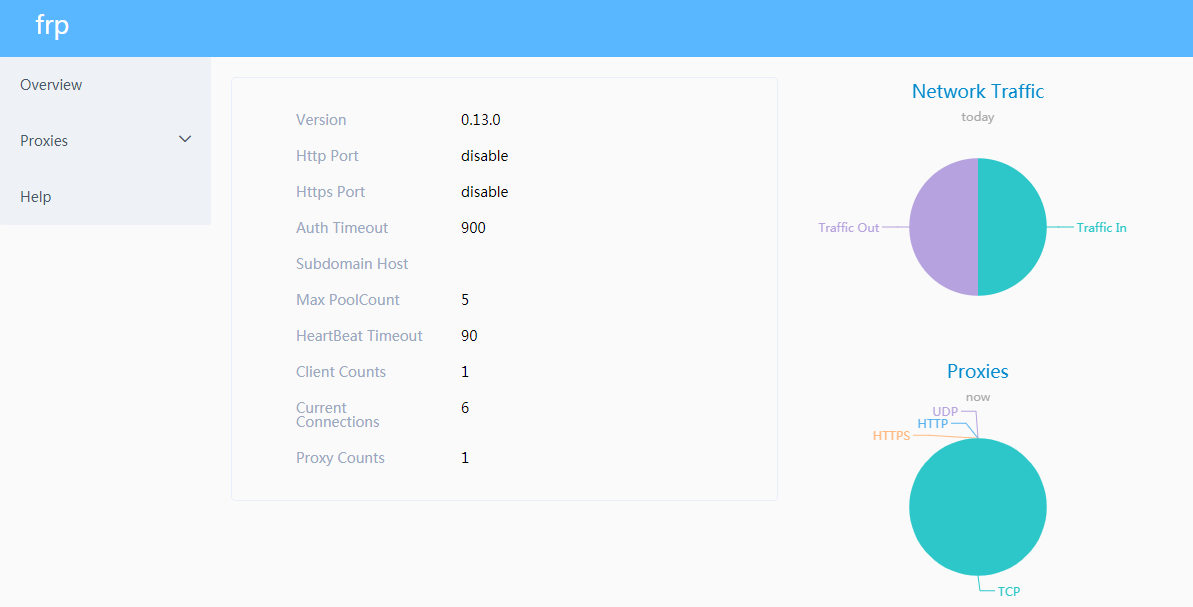This screenshot has width=1193, height=607.
Task: Click the Traffic Out legend label
Action: pos(848,227)
